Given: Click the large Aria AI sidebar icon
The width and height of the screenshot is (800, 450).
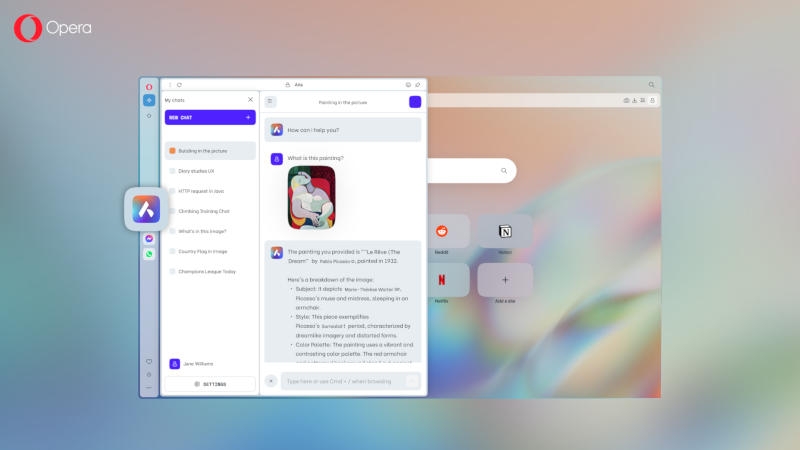Looking at the screenshot, I should (146, 209).
